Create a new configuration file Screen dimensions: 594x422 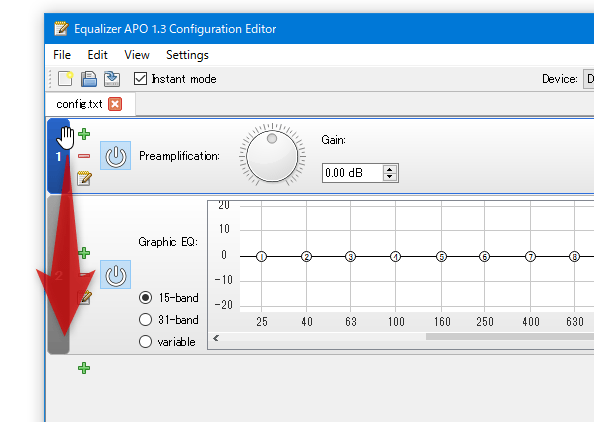65,79
